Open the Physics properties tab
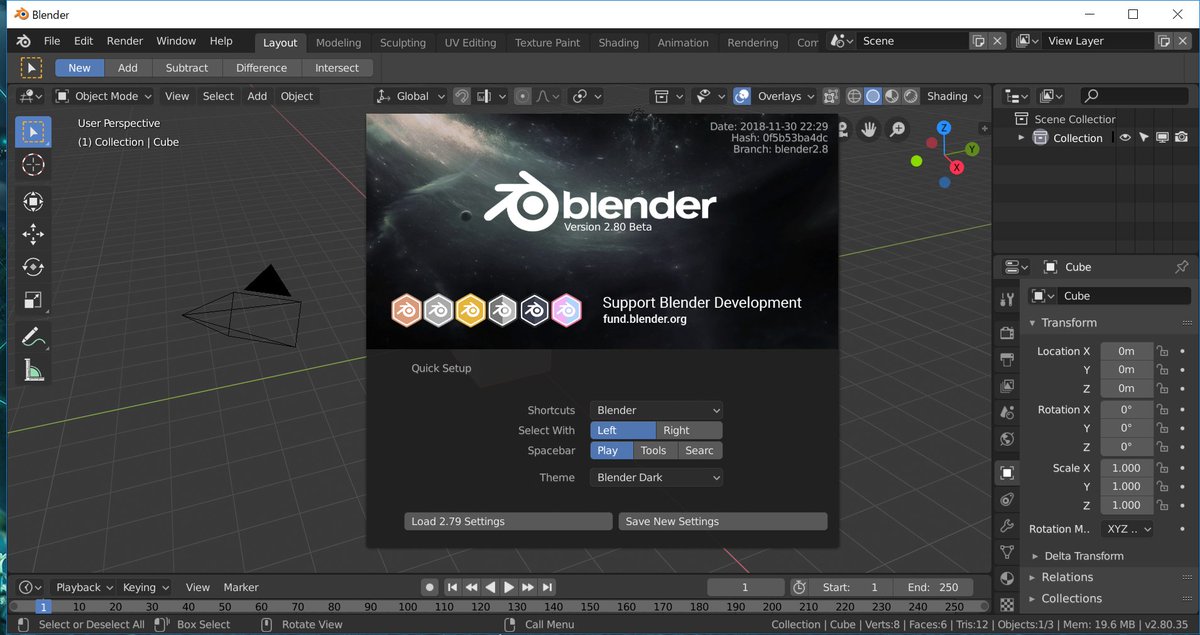Viewport: 1200px width, 635px height. pyautogui.click(x=1007, y=499)
